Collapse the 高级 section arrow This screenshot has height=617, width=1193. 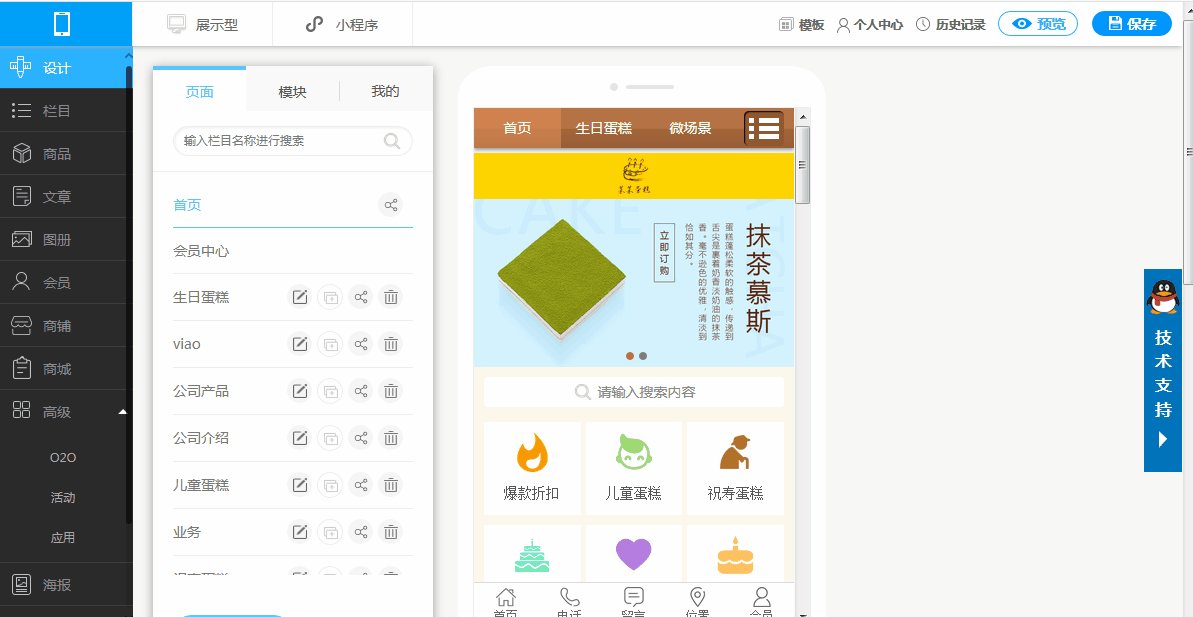(x=122, y=412)
